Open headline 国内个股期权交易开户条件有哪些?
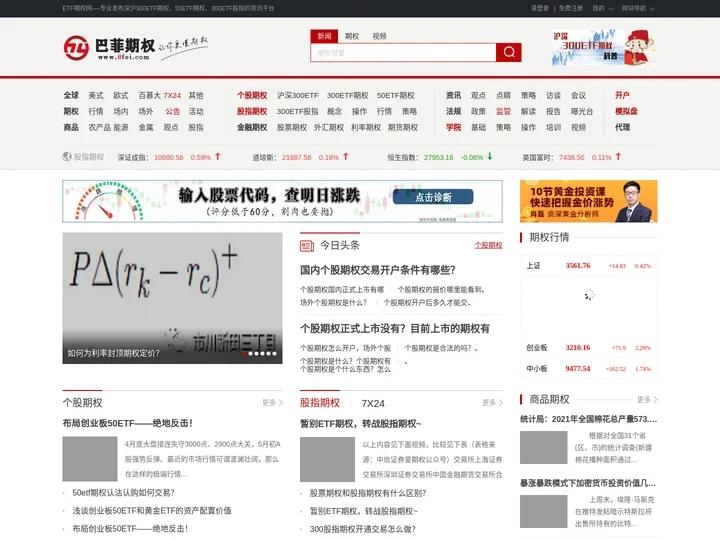This screenshot has width=720, height=540. pos(378,270)
